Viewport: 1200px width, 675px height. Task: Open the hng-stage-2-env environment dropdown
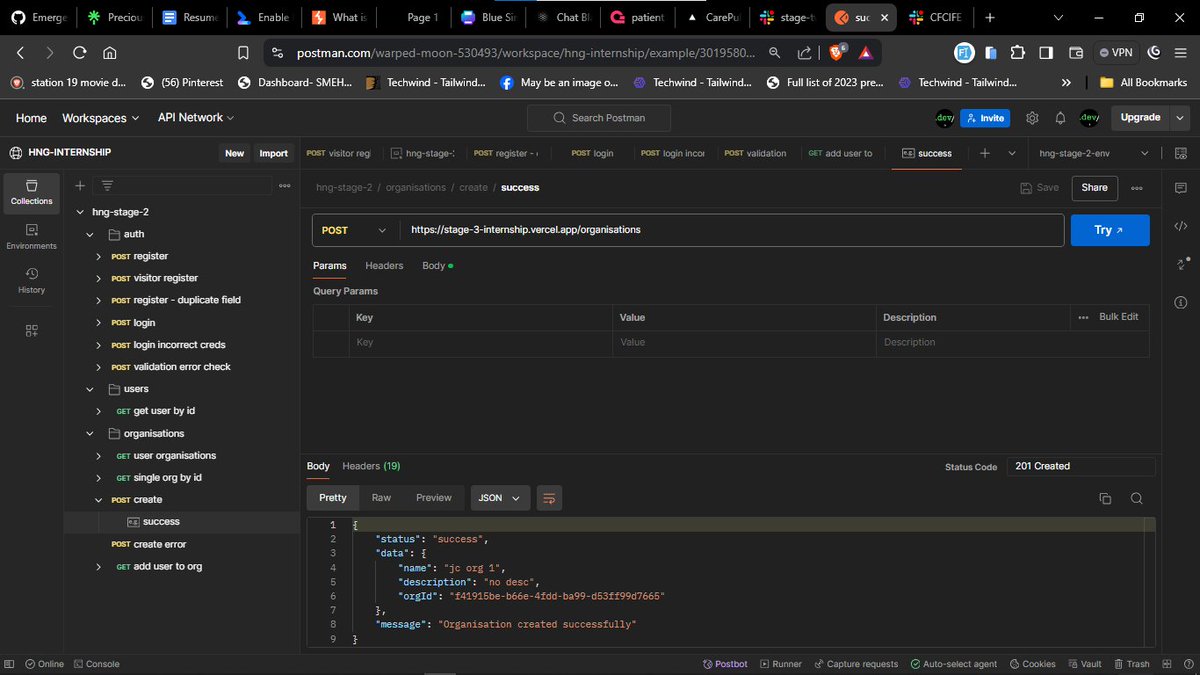(1096, 153)
